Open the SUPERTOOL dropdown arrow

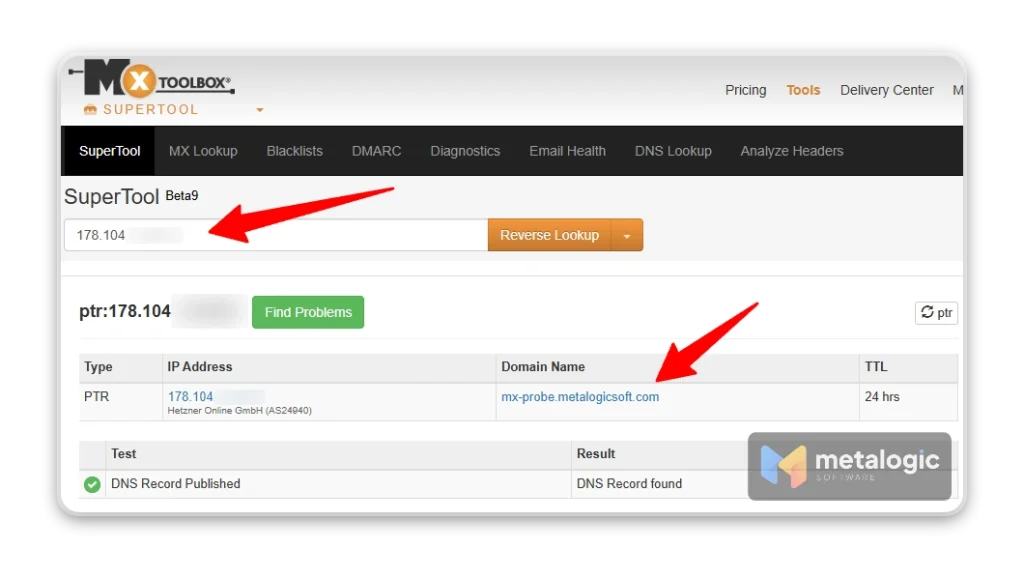click(x=260, y=110)
